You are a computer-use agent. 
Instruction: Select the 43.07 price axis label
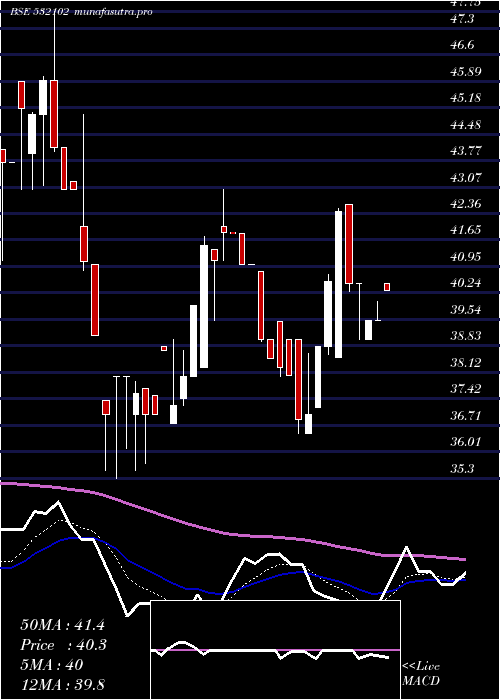pos(466,177)
